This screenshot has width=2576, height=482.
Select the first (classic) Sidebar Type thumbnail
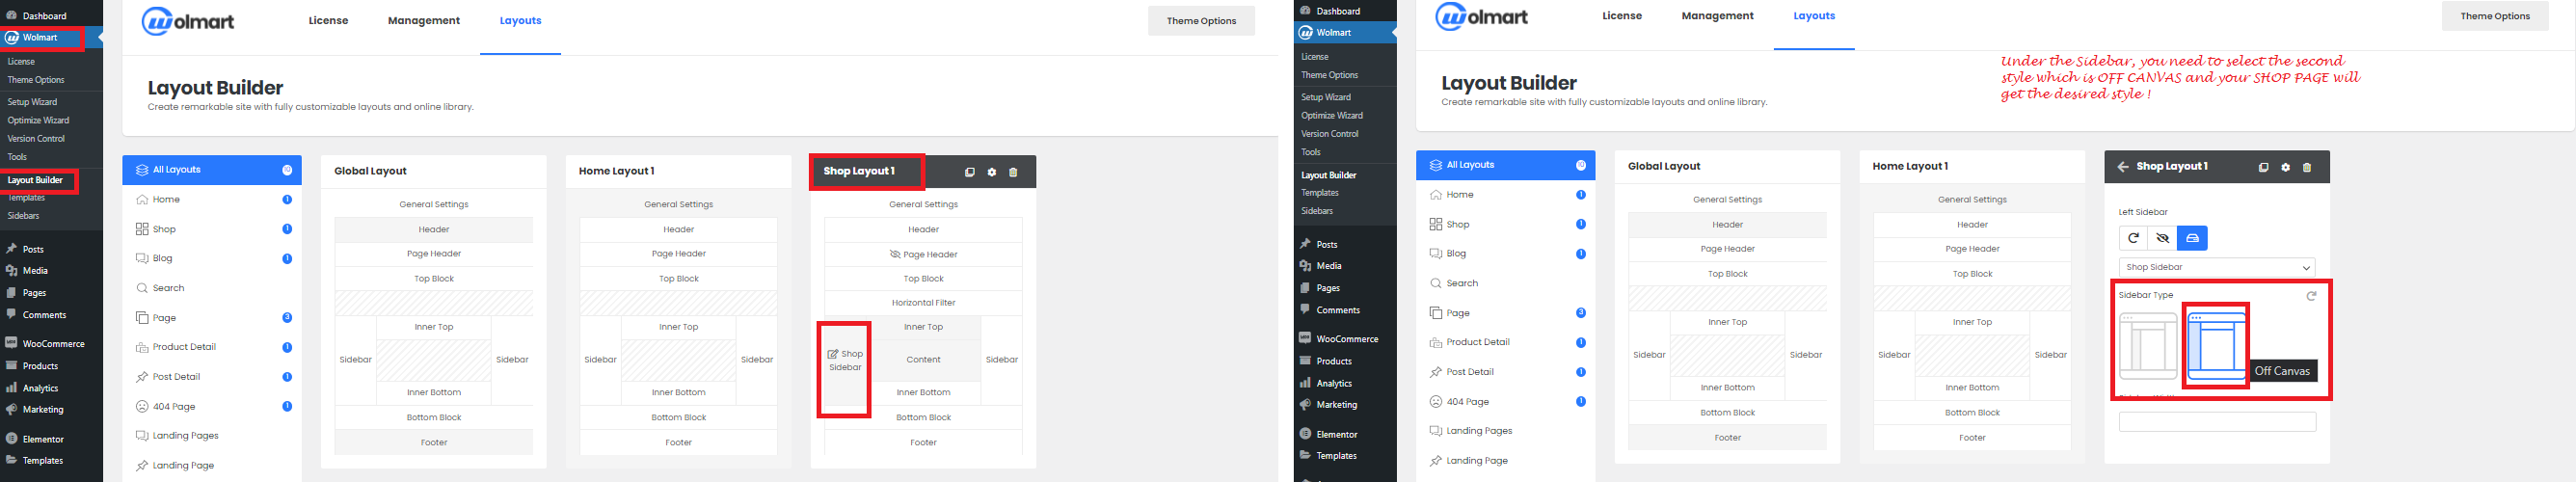pos(2147,346)
